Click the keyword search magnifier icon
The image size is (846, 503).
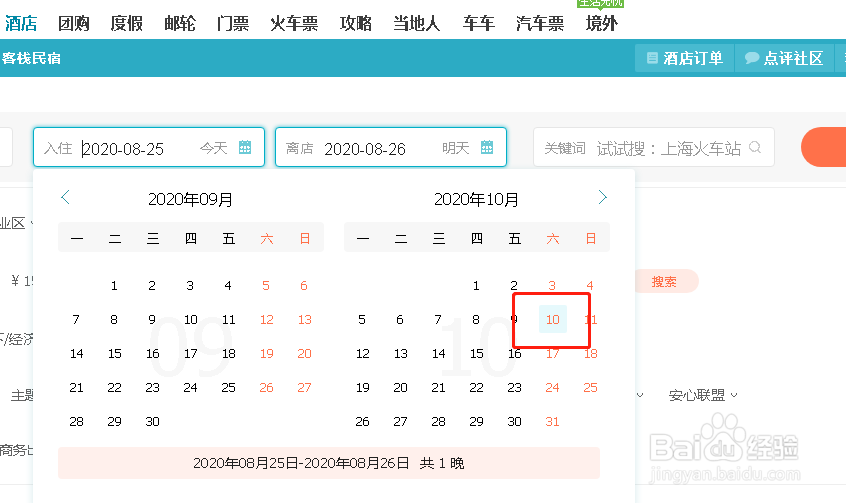click(x=755, y=147)
